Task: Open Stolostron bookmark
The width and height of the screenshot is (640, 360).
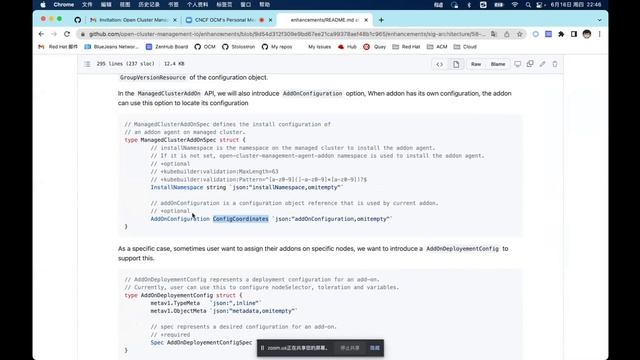Action: (238, 47)
